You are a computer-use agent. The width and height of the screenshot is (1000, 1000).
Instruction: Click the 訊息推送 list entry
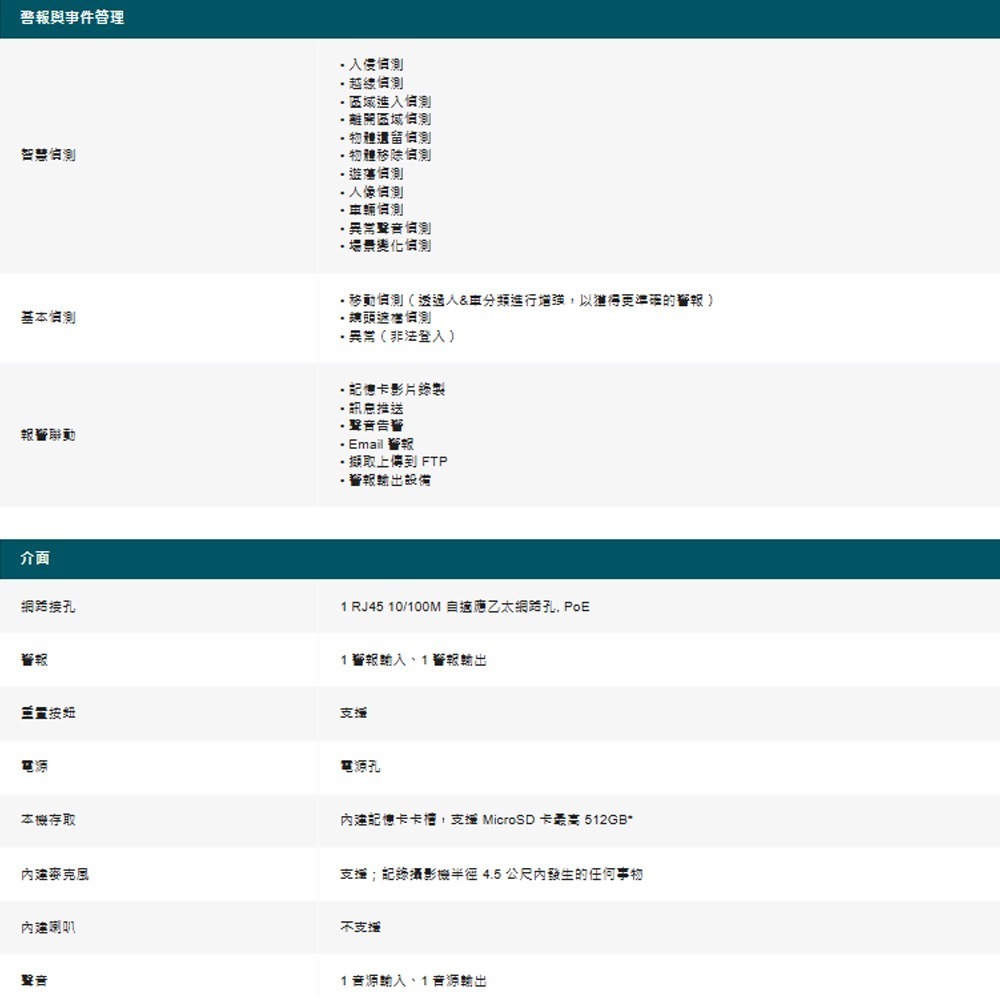point(376,408)
